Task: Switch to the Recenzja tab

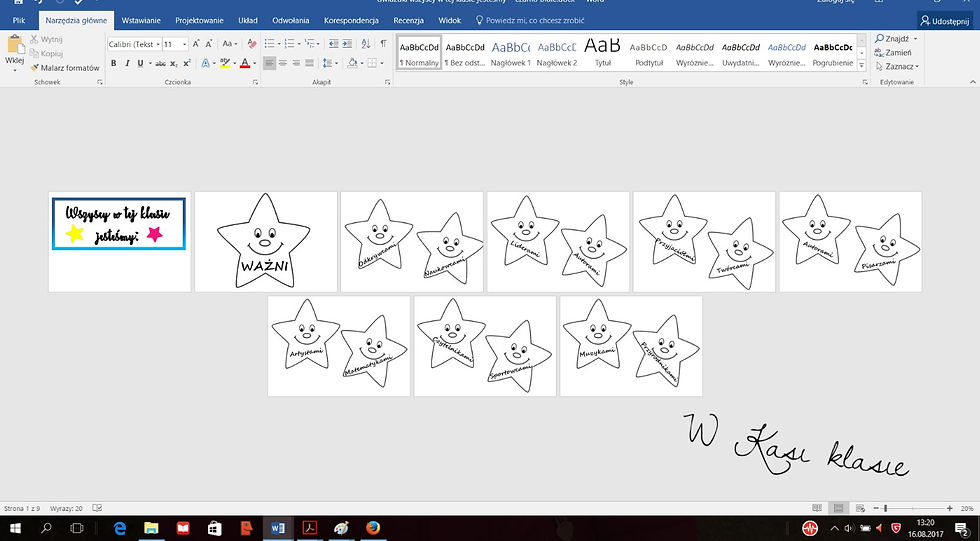Action: click(408, 20)
